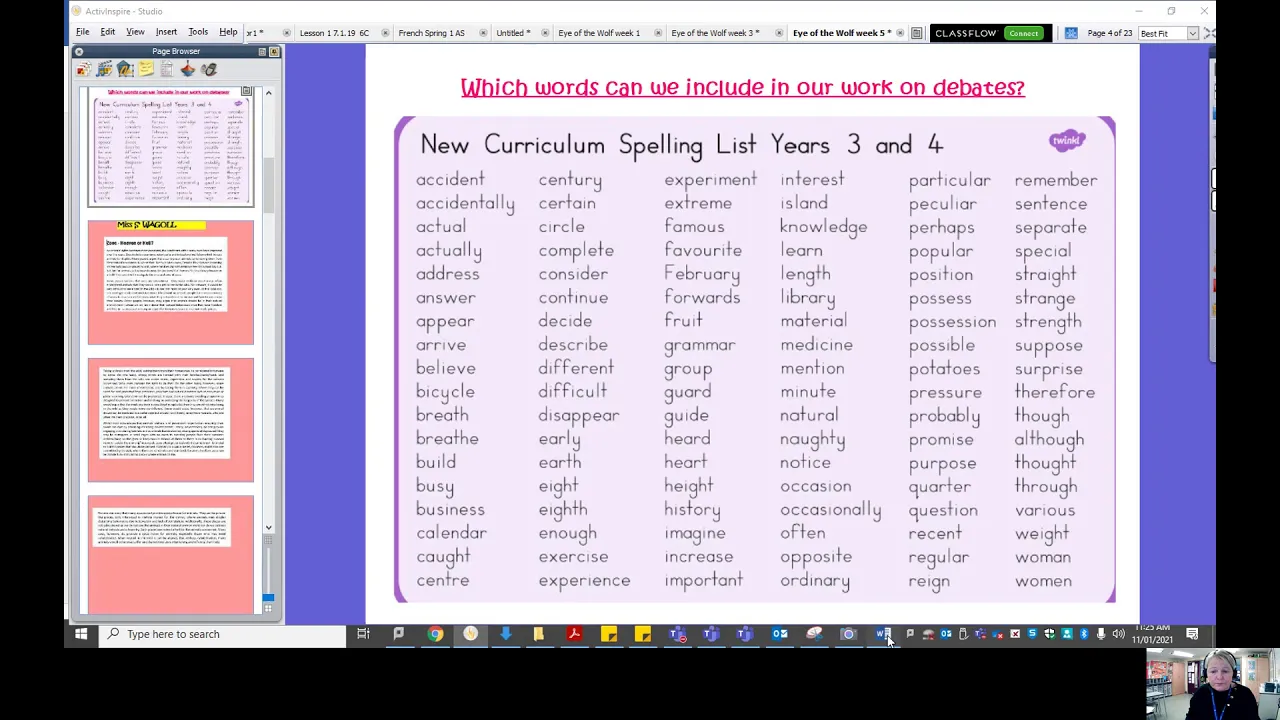Close the Eye of the Wolf week 5 tab
Image resolution: width=1280 pixels, height=720 pixels.
[901, 33]
